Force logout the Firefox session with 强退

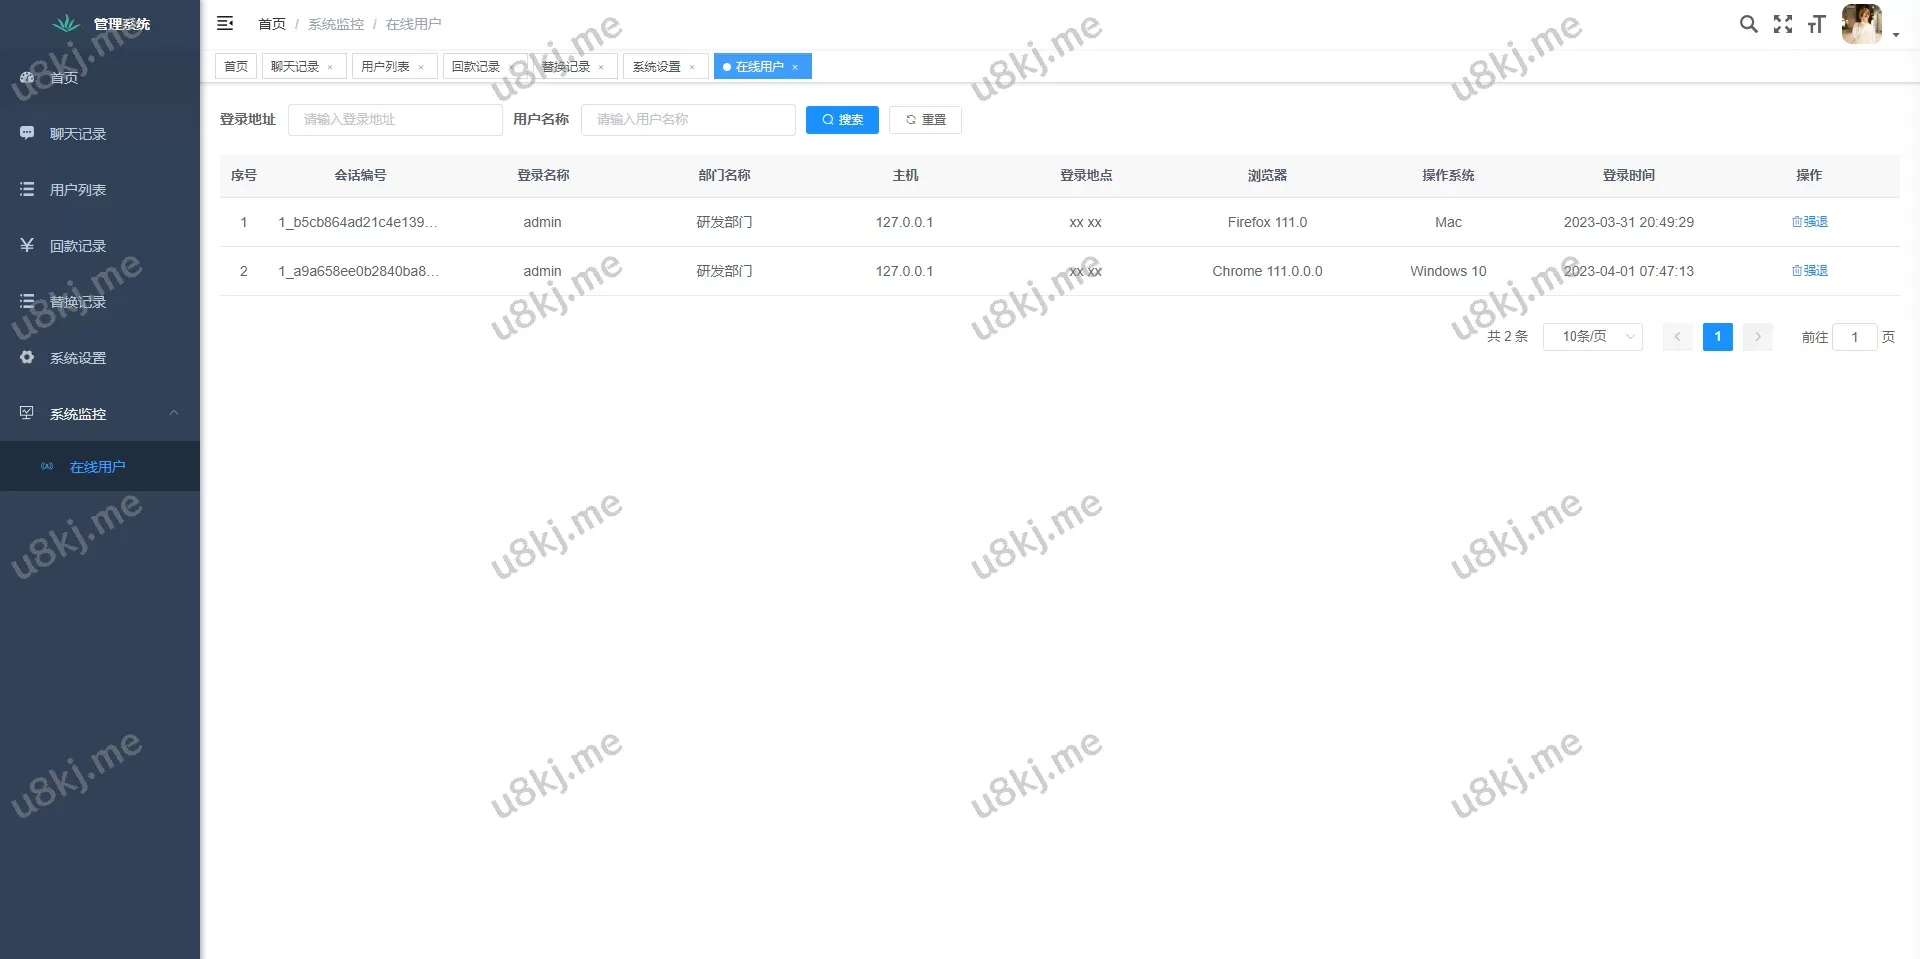(x=1809, y=222)
